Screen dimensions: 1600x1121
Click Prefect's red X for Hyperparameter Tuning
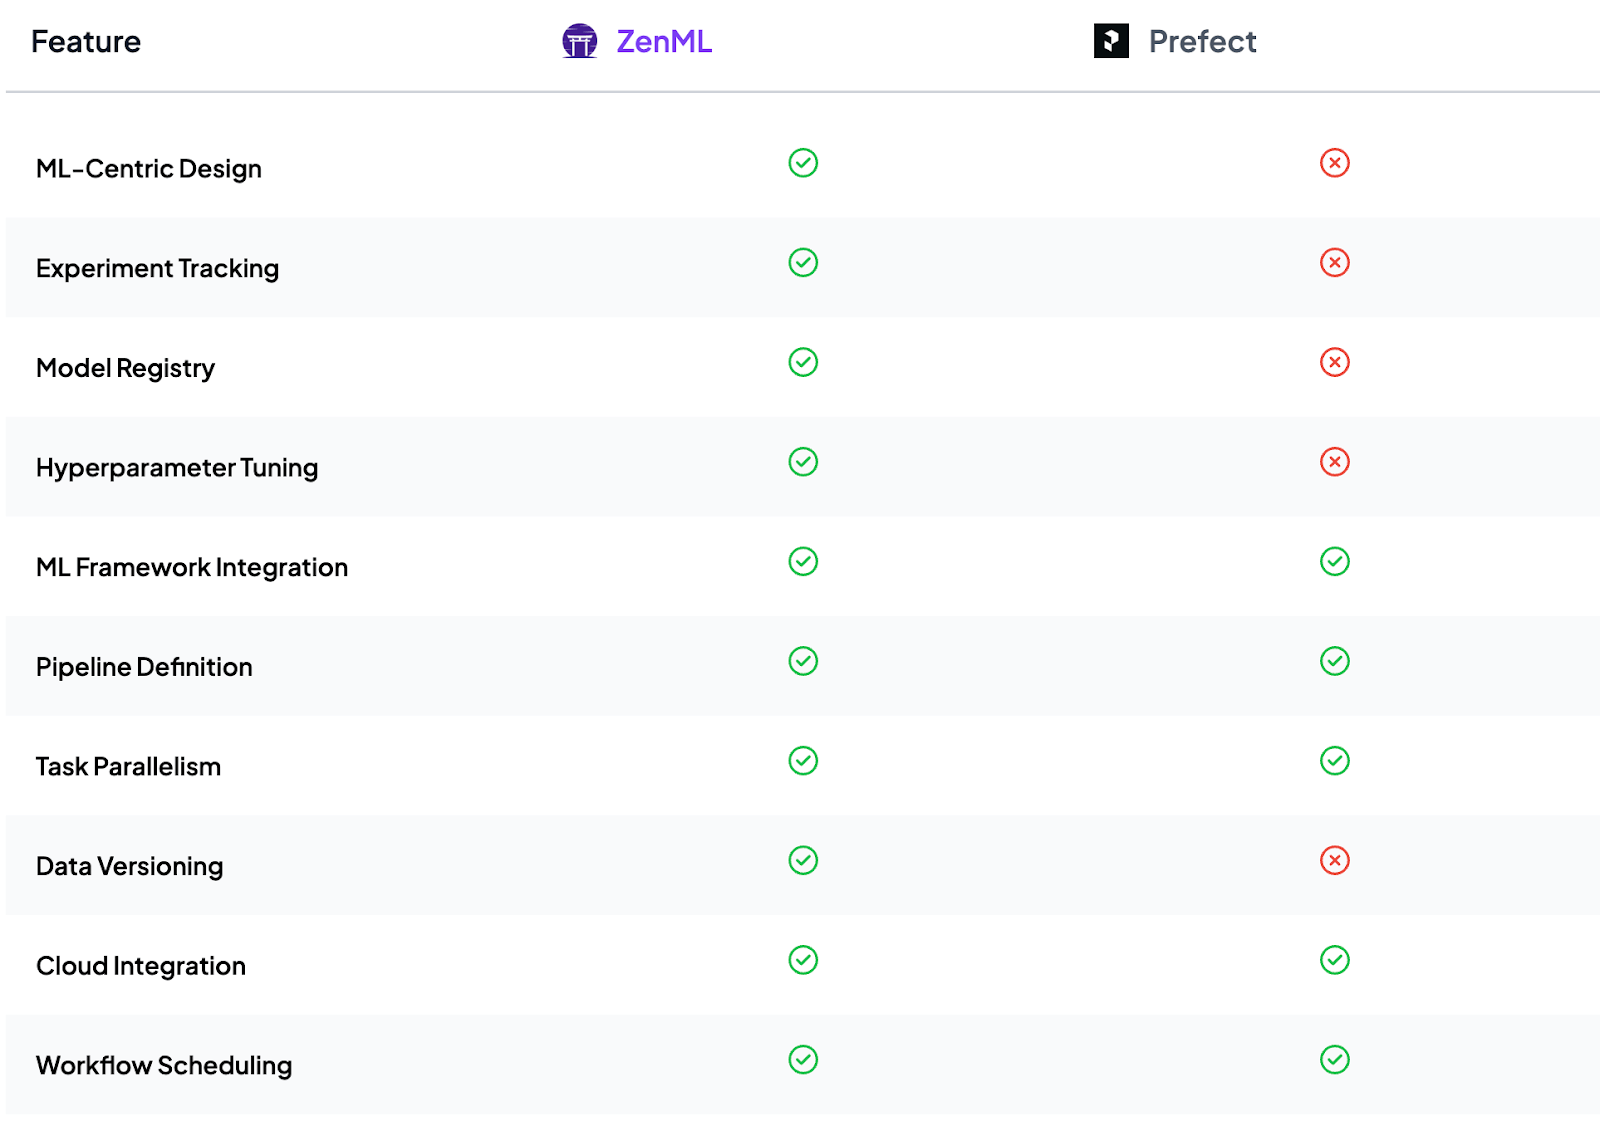(1334, 462)
